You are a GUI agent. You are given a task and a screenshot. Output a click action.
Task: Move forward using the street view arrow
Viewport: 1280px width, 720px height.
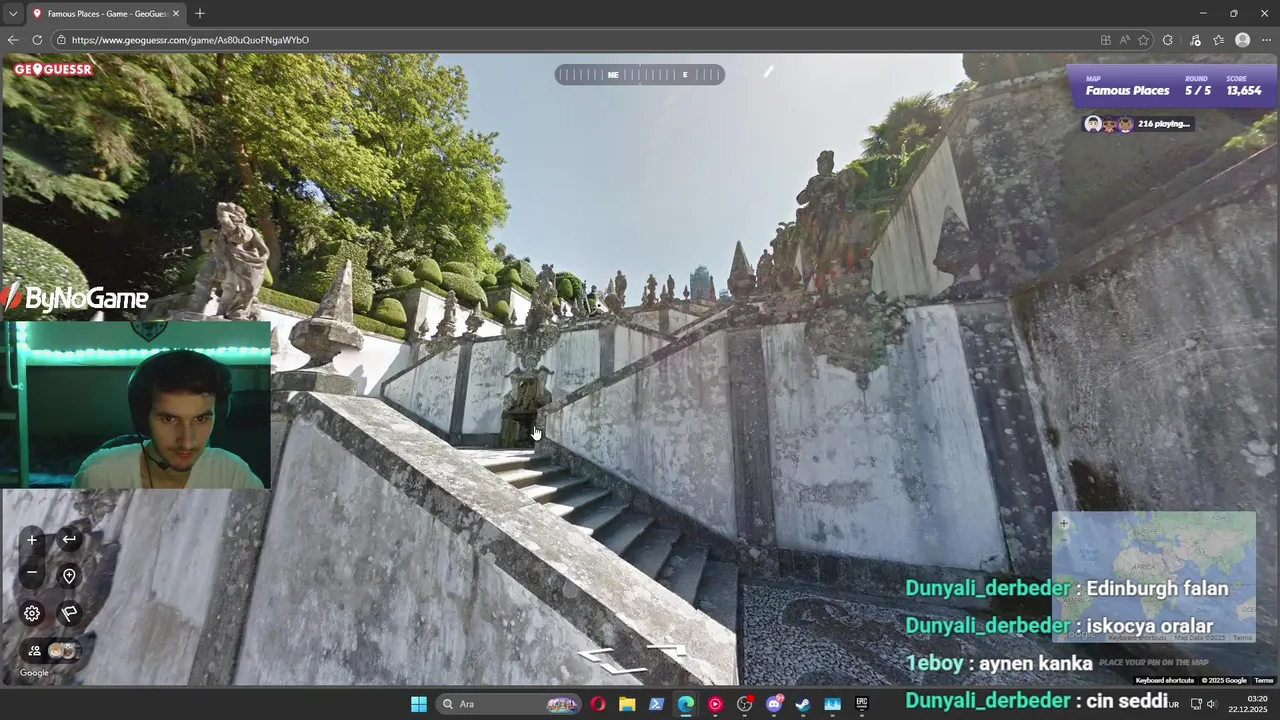tap(667, 650)
